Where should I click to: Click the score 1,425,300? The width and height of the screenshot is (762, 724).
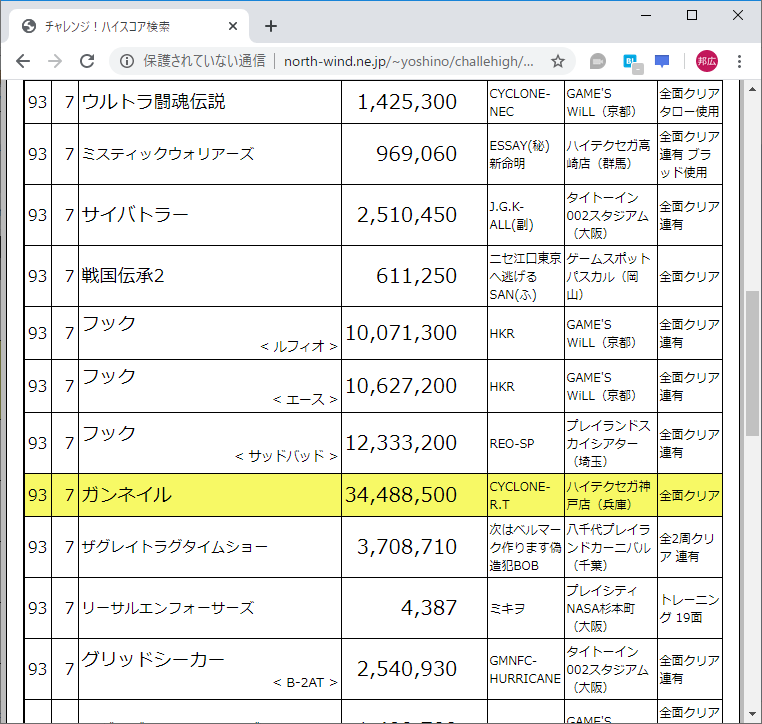click(407, 102)
